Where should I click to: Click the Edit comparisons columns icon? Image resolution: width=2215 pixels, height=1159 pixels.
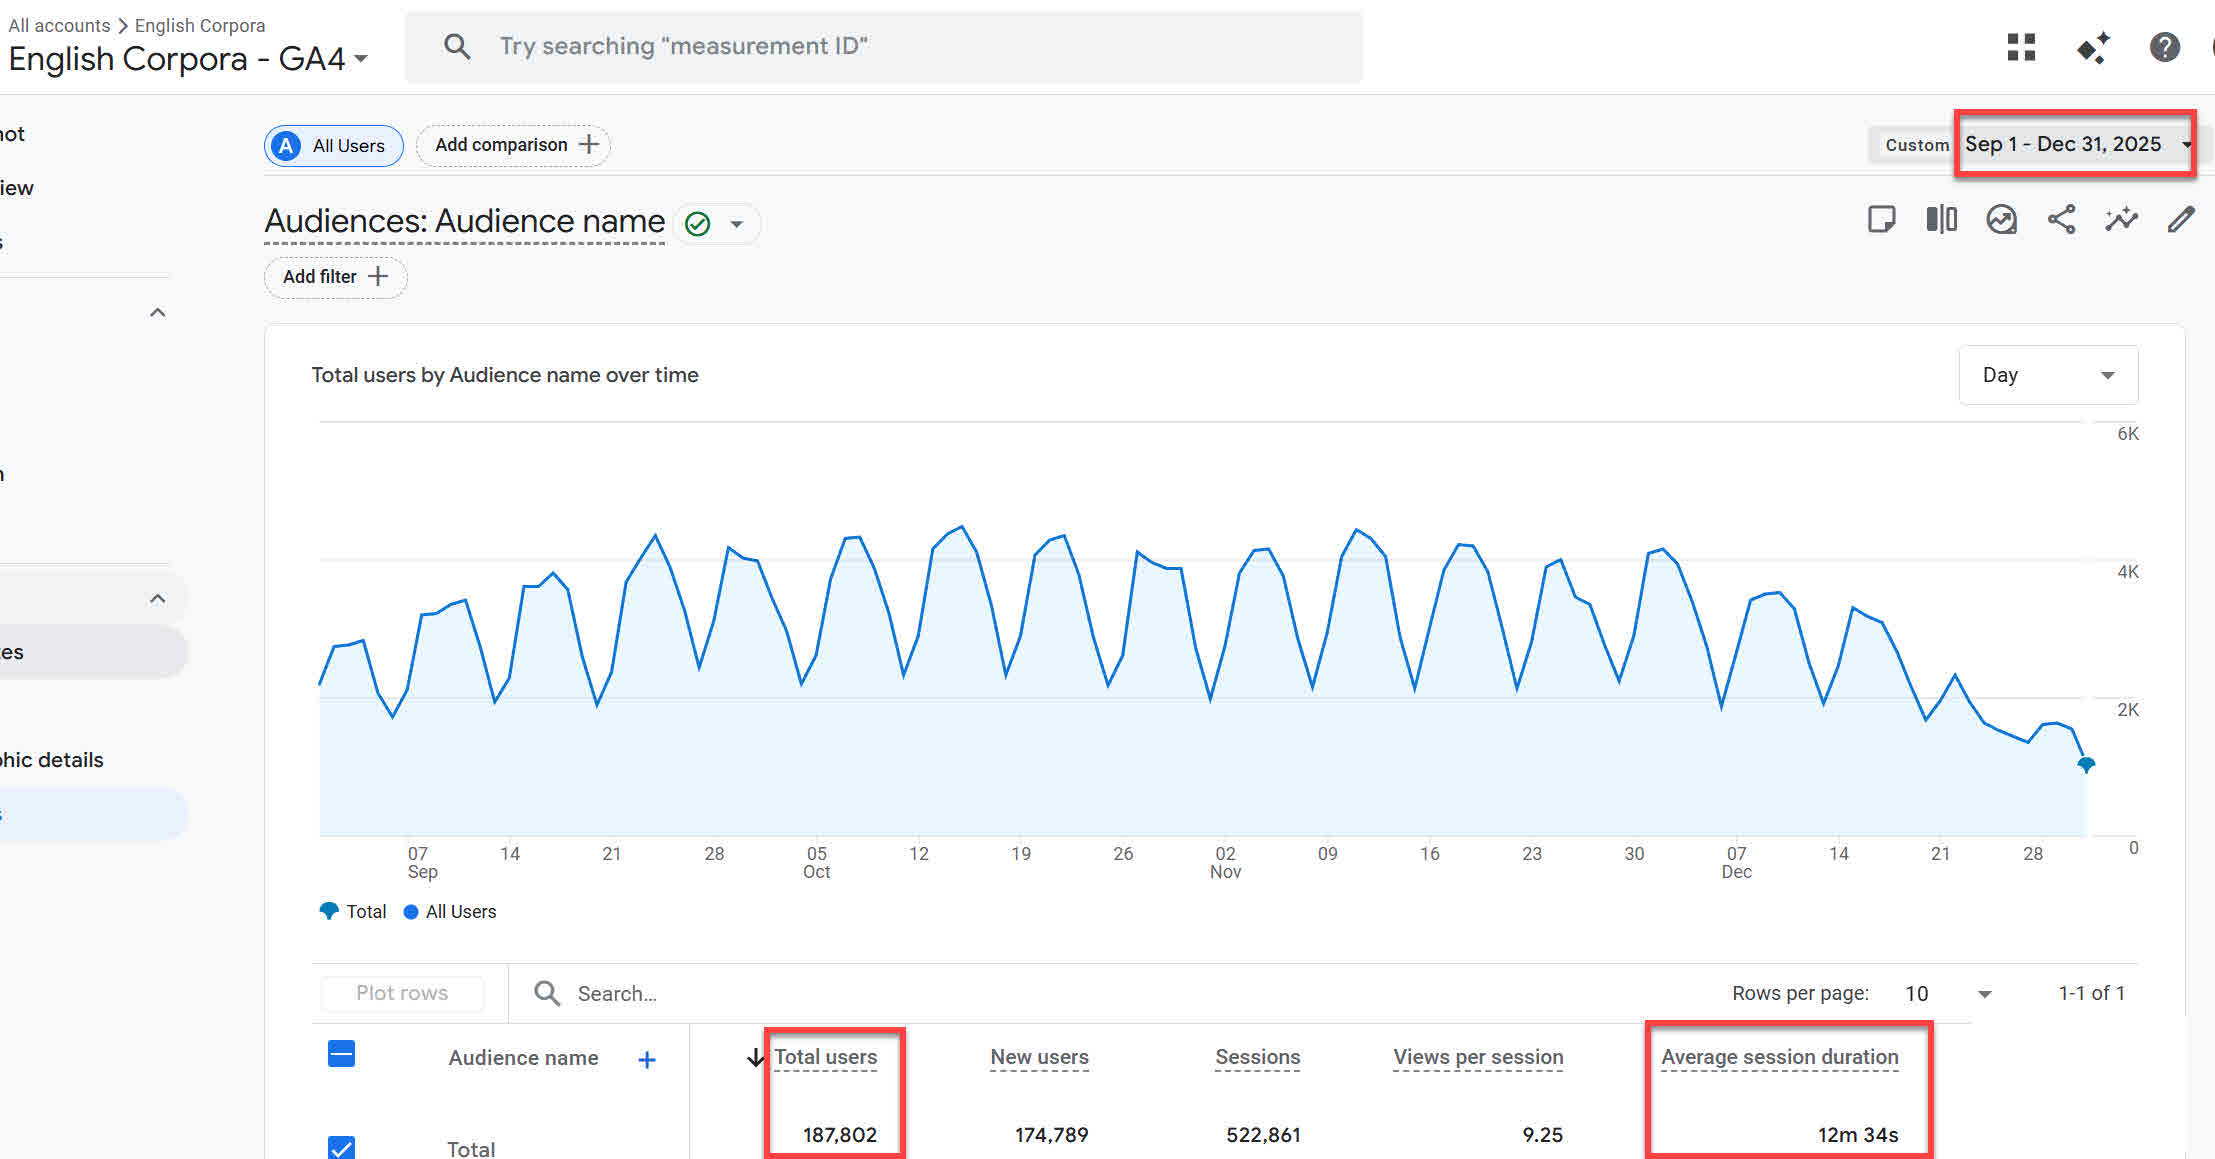(1941, 219)
